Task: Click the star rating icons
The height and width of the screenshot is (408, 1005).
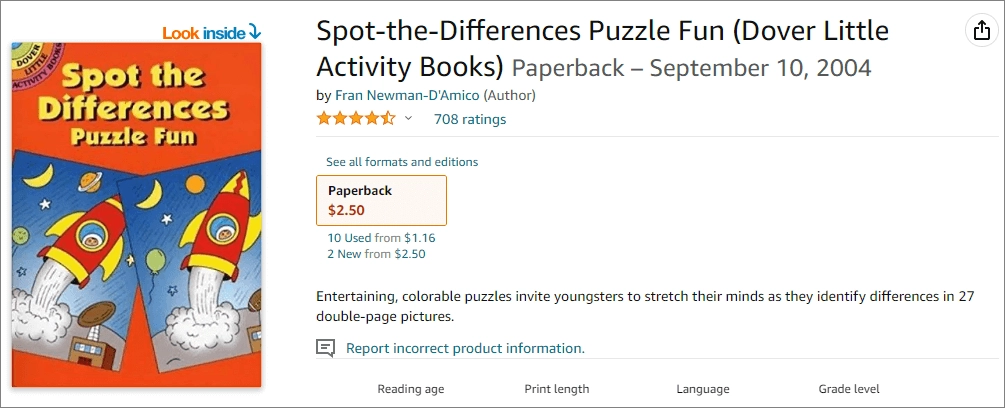Action: click(356, 119)
